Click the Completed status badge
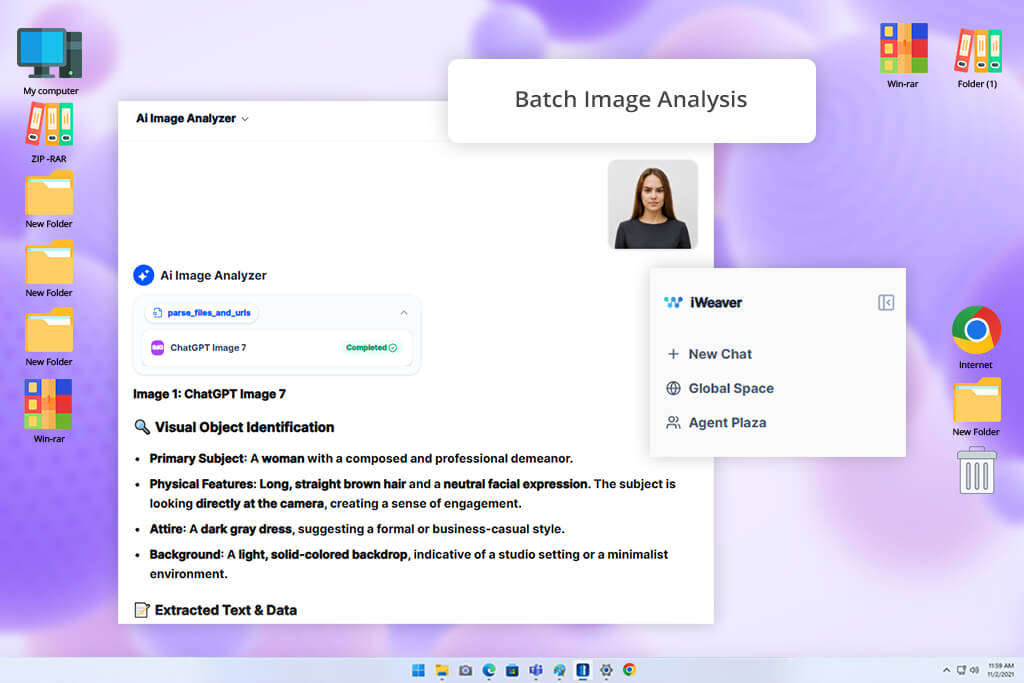 [371, 348]
